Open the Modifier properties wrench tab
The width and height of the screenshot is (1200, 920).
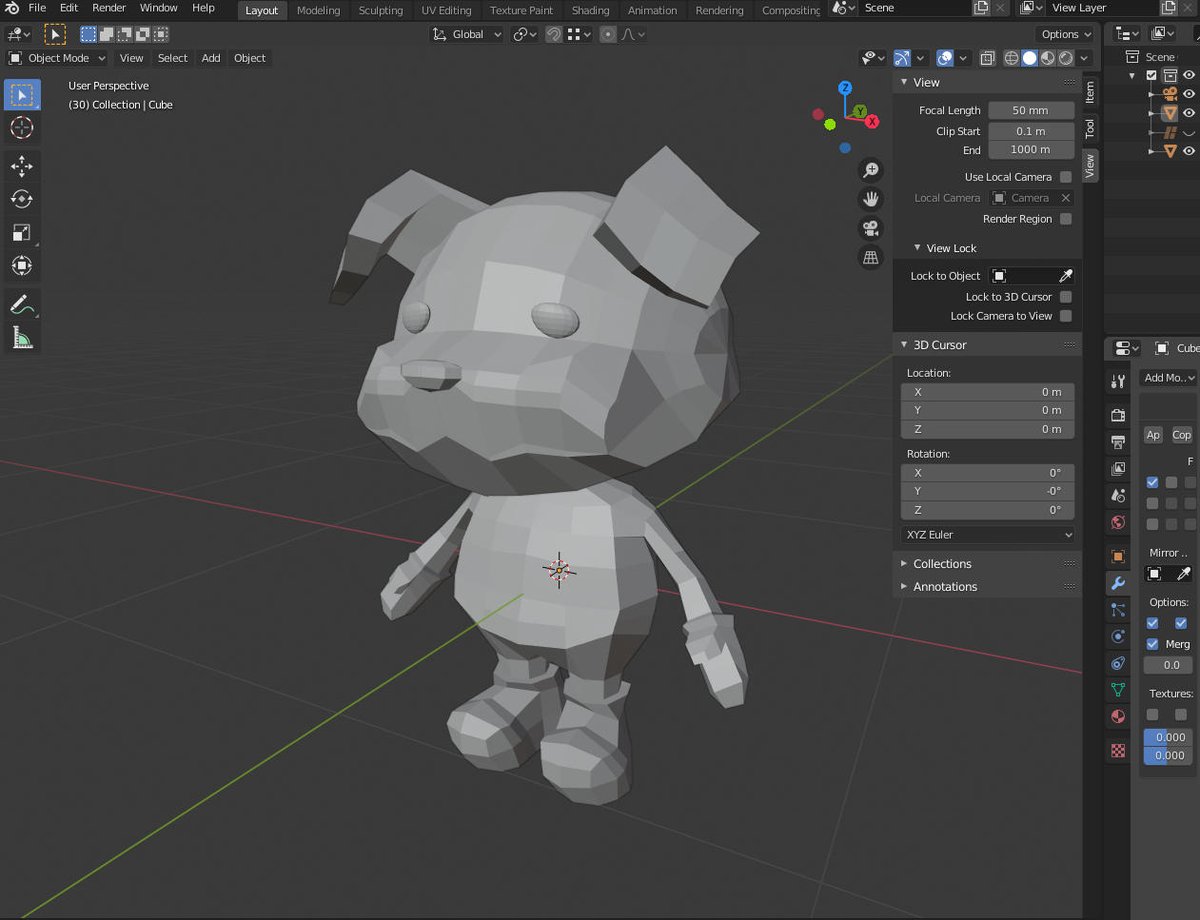(x=1118, y=583)
